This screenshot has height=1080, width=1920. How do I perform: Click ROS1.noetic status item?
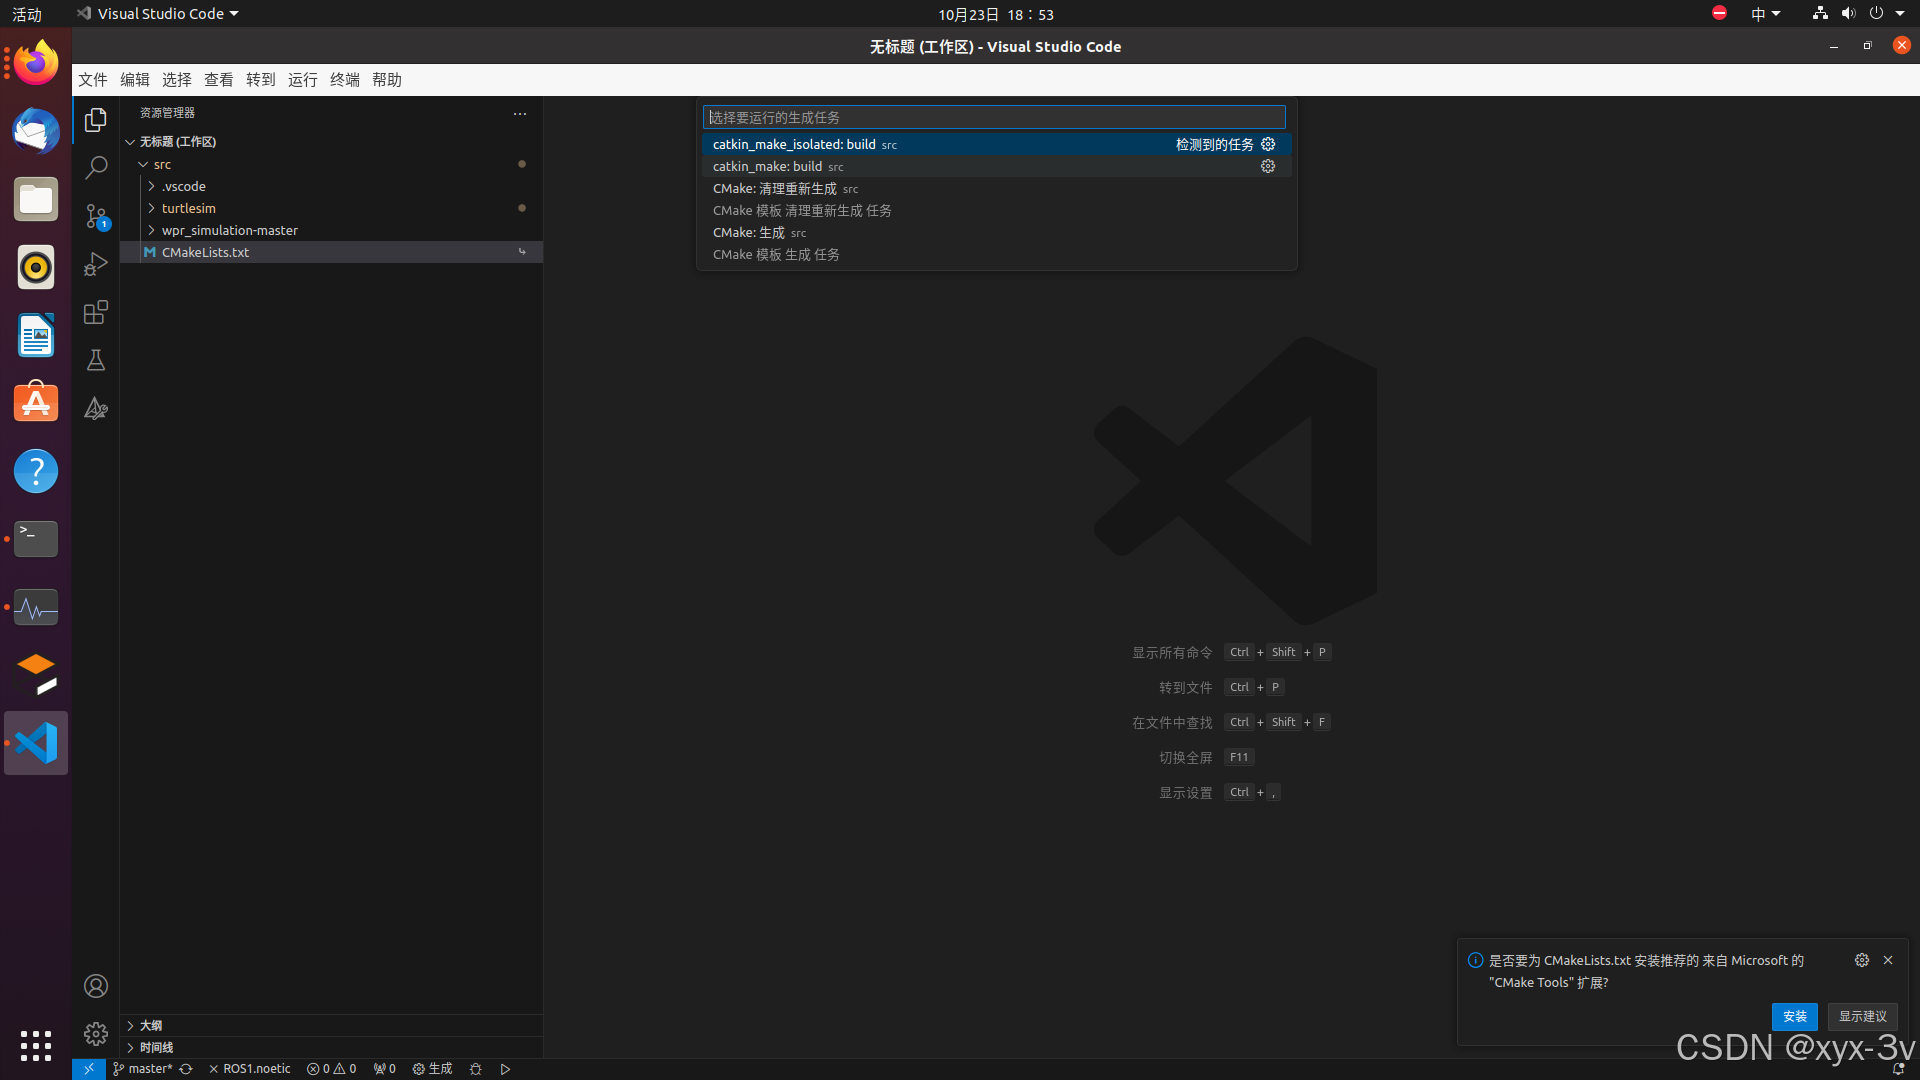250,1069
